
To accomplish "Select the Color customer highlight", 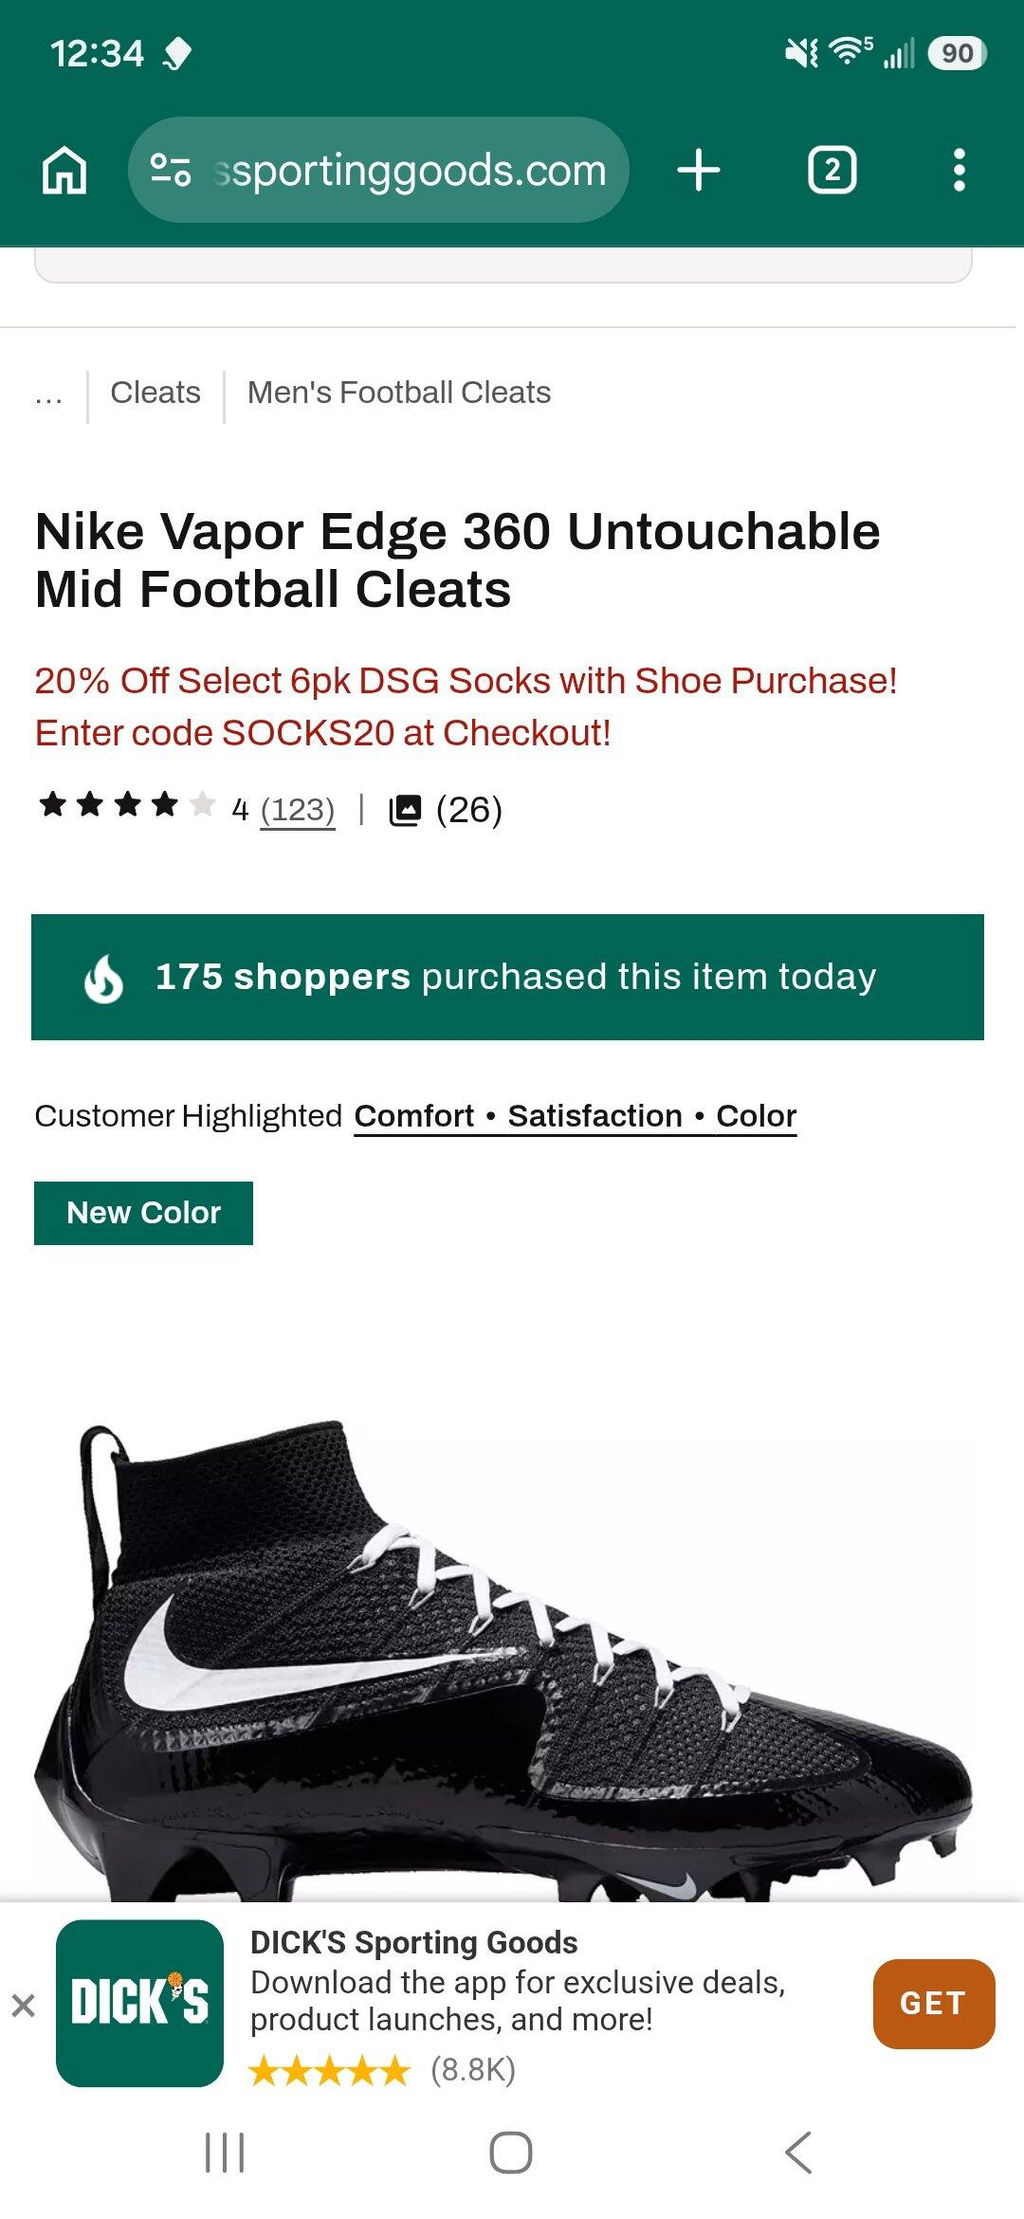I will point(756,1116).
